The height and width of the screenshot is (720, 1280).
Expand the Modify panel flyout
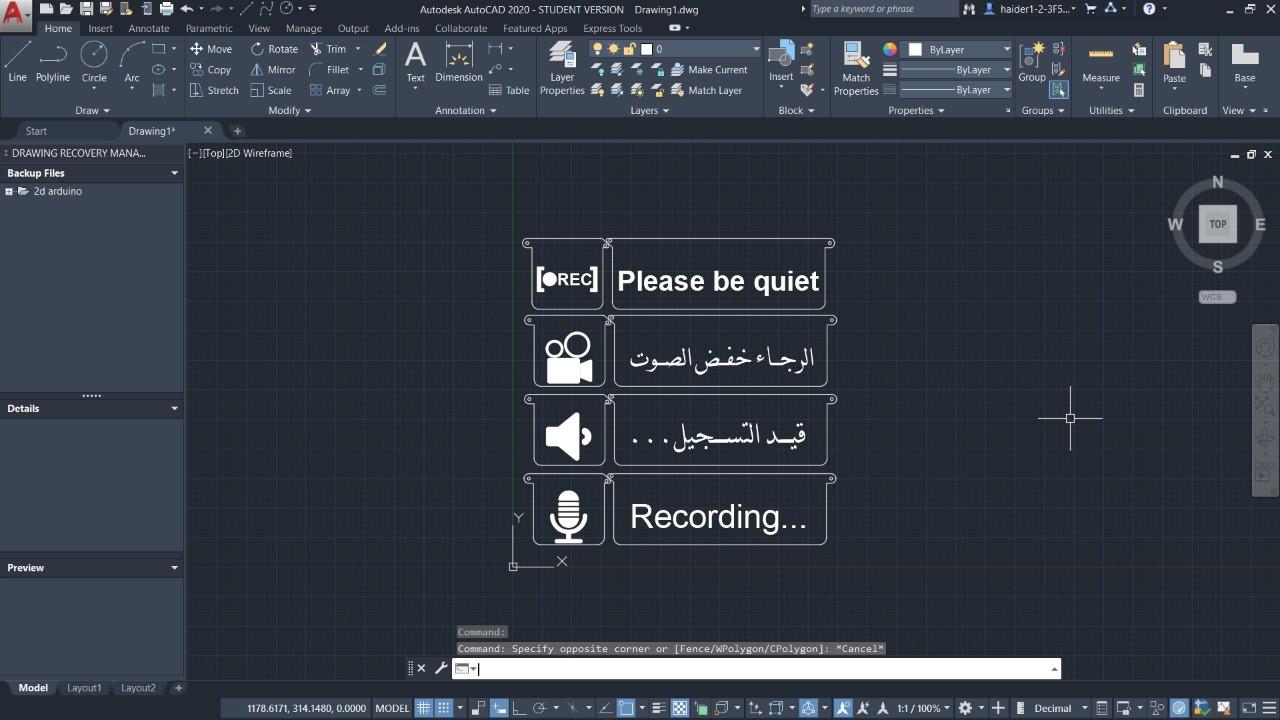(290, 111)
